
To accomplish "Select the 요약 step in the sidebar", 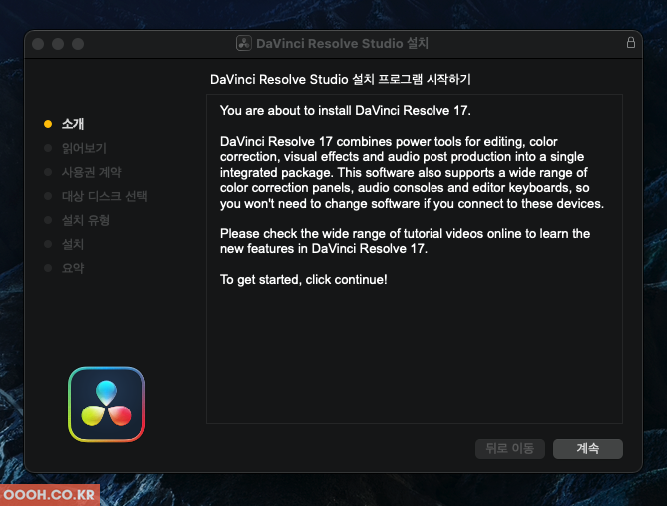I will pyautogui.click(x=73, y=268).
